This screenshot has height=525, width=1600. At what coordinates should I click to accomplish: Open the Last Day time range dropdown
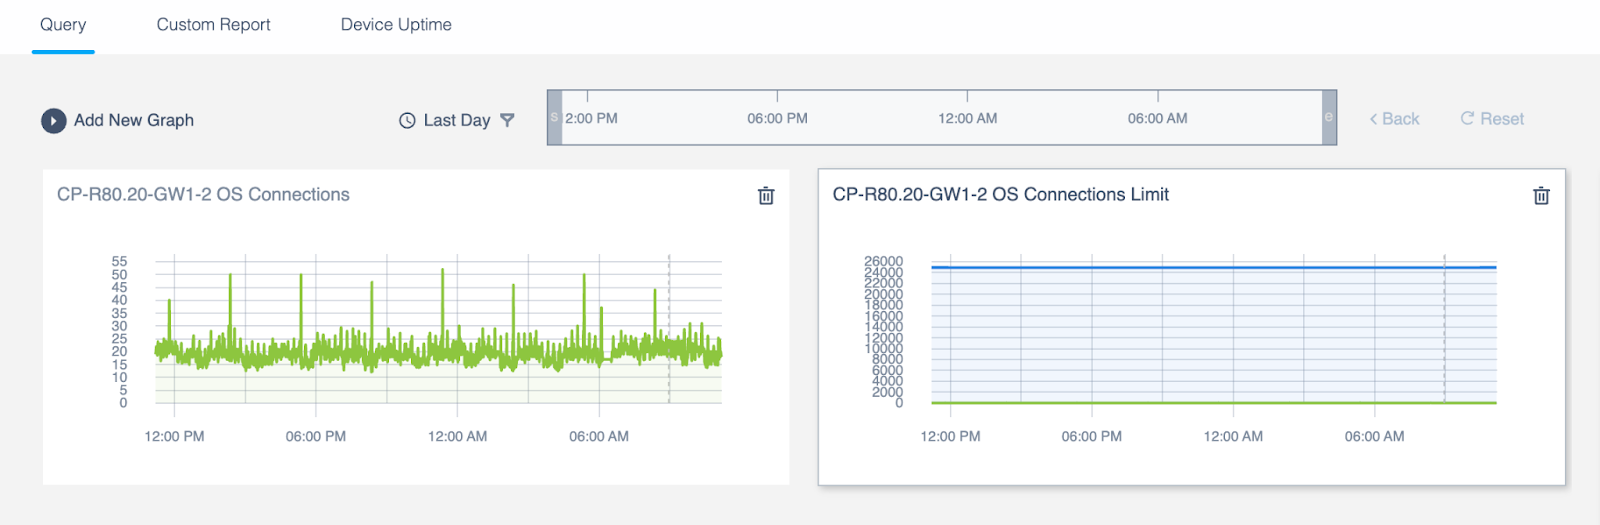pyautogui.click(x=457, y=120)
